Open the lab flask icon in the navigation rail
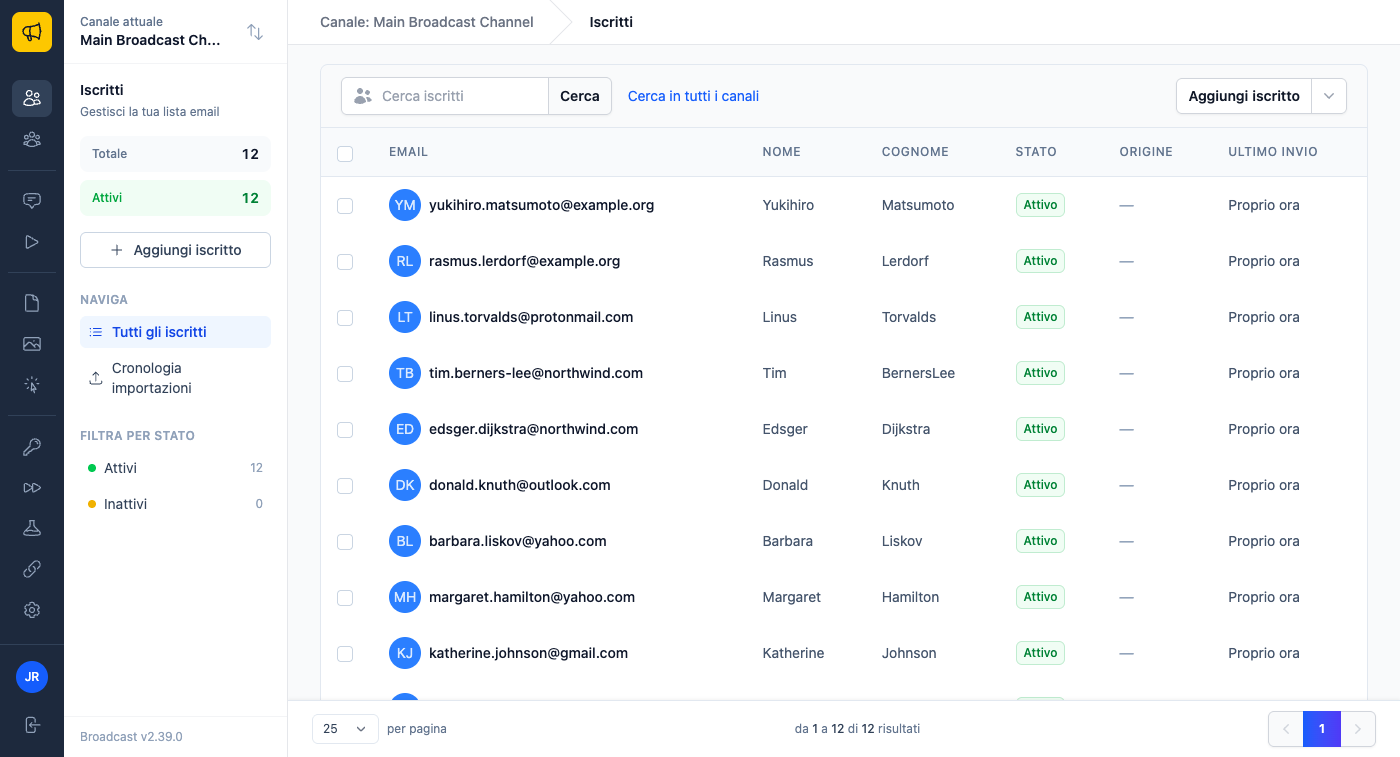This screenshot has height=757, width=1400. [32, 528]
